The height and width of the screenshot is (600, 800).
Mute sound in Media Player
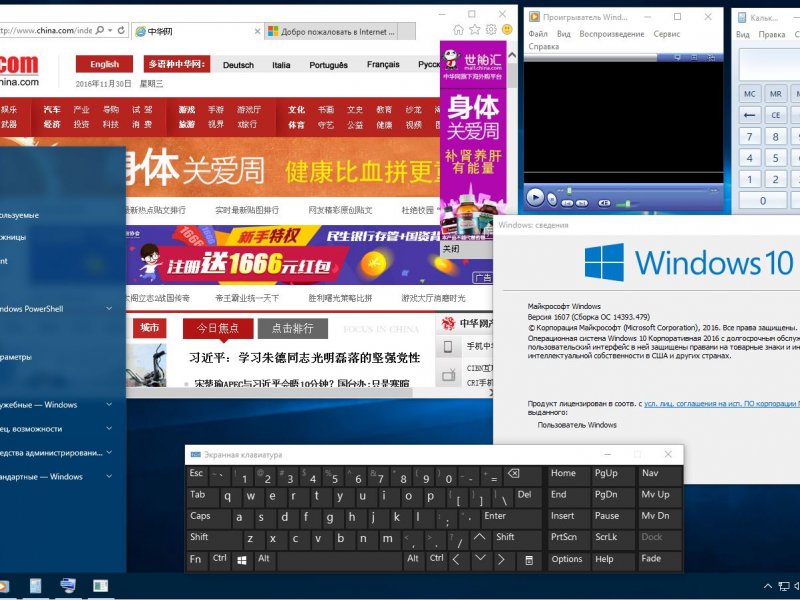(604, 203)
